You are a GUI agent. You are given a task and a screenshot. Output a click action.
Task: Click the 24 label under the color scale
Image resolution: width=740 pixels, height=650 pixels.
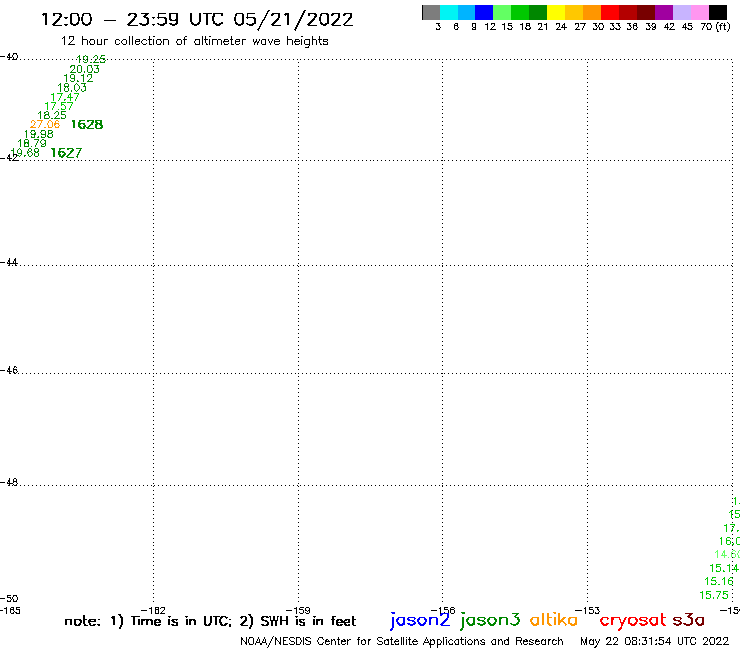point(561,27)
